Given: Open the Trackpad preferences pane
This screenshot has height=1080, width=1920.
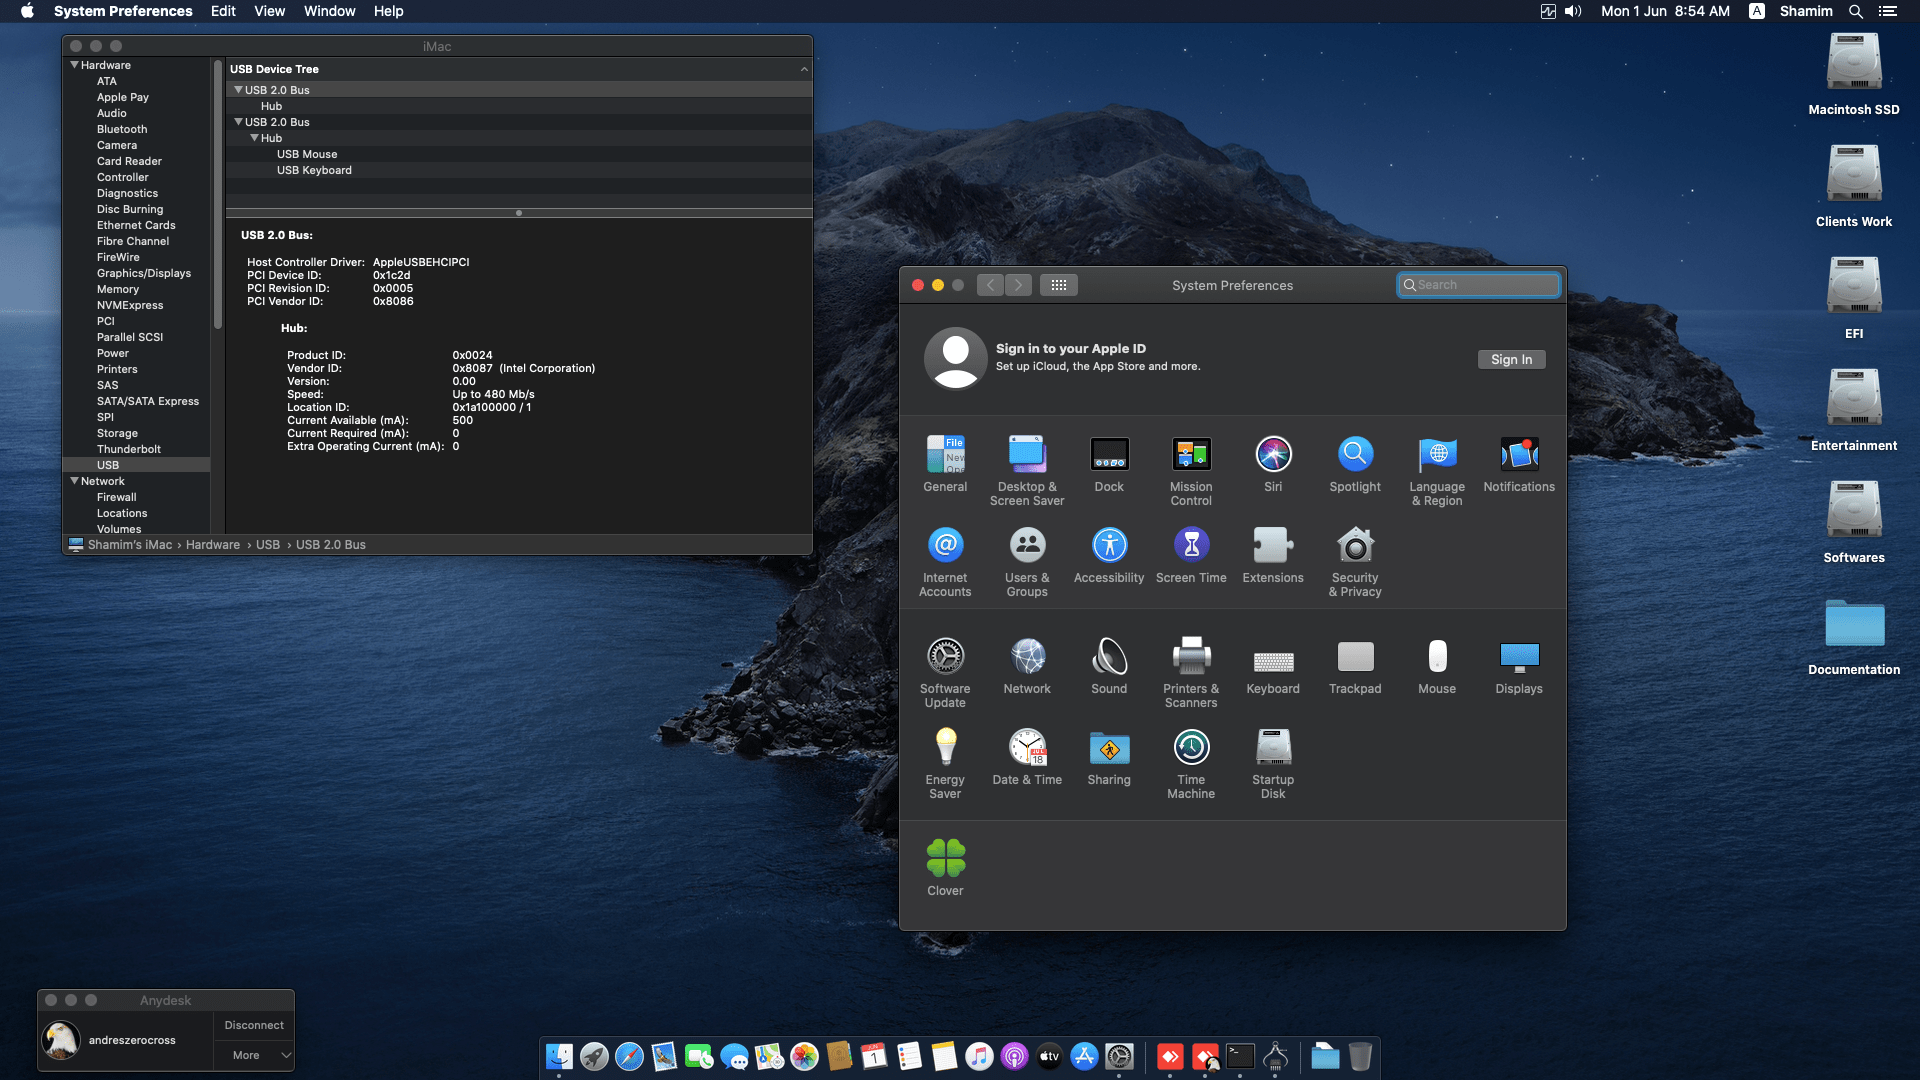Looking at the screenshot, I should pyautogui.click(x=1355, y=666).
